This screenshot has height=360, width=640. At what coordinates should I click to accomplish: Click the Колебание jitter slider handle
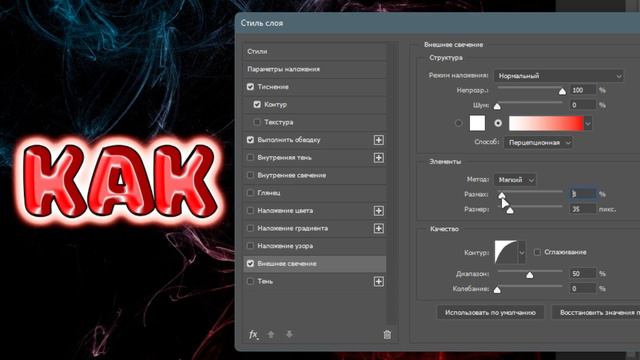[497, 290]
